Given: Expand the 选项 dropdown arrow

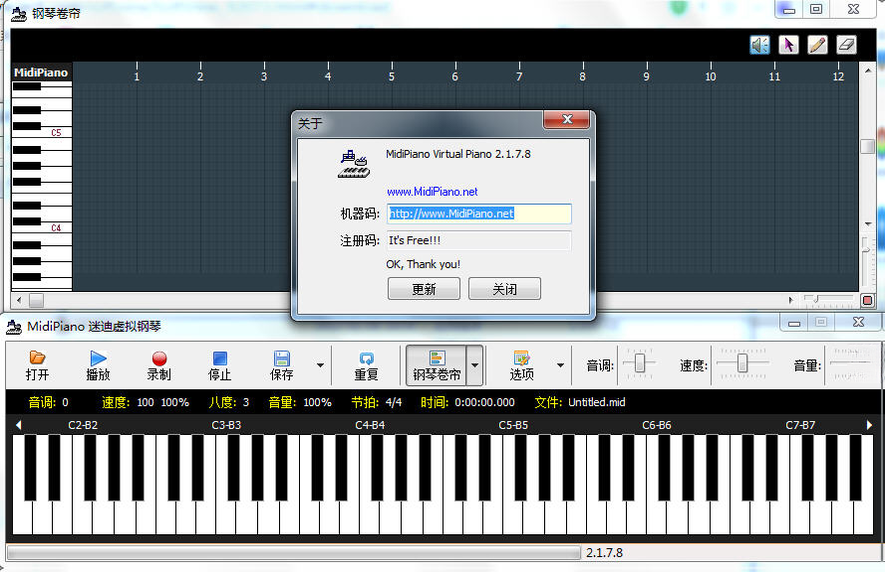Looking at the screenshot, I should [560, 365].
